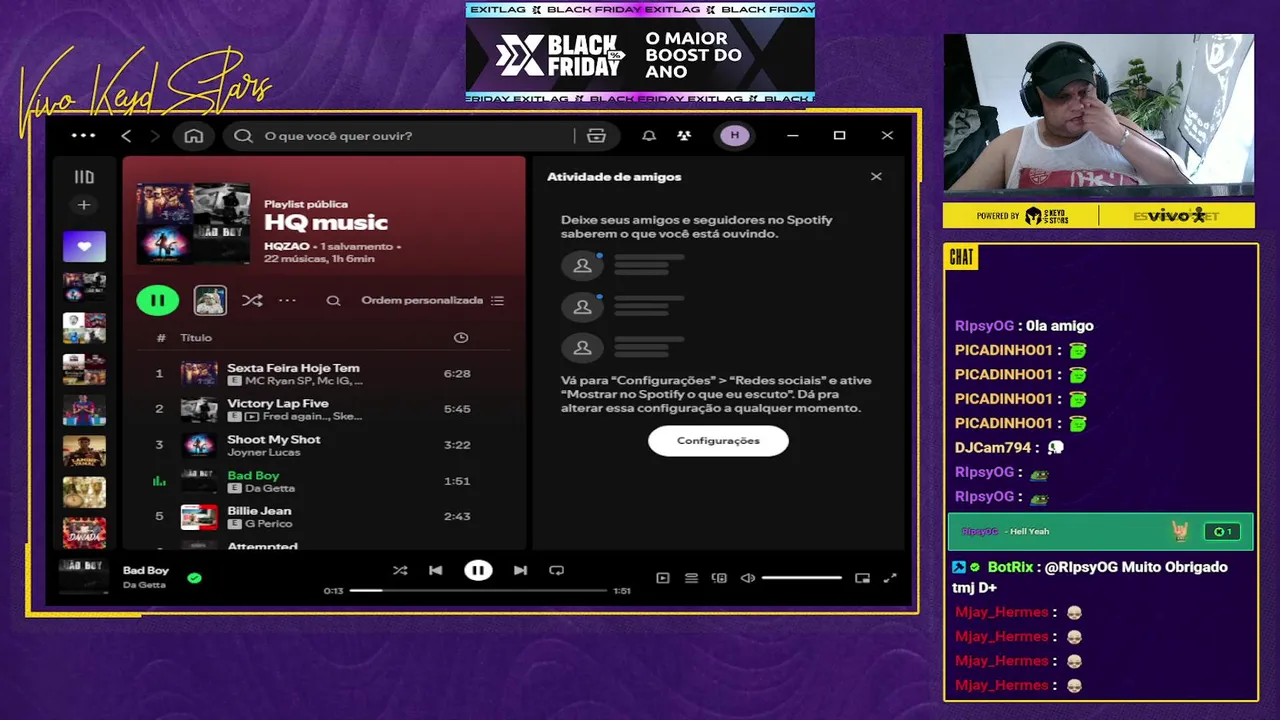Open the DANADA playlist thumbnail in sidebar
1280x720 pixels.
coord(84,532)
